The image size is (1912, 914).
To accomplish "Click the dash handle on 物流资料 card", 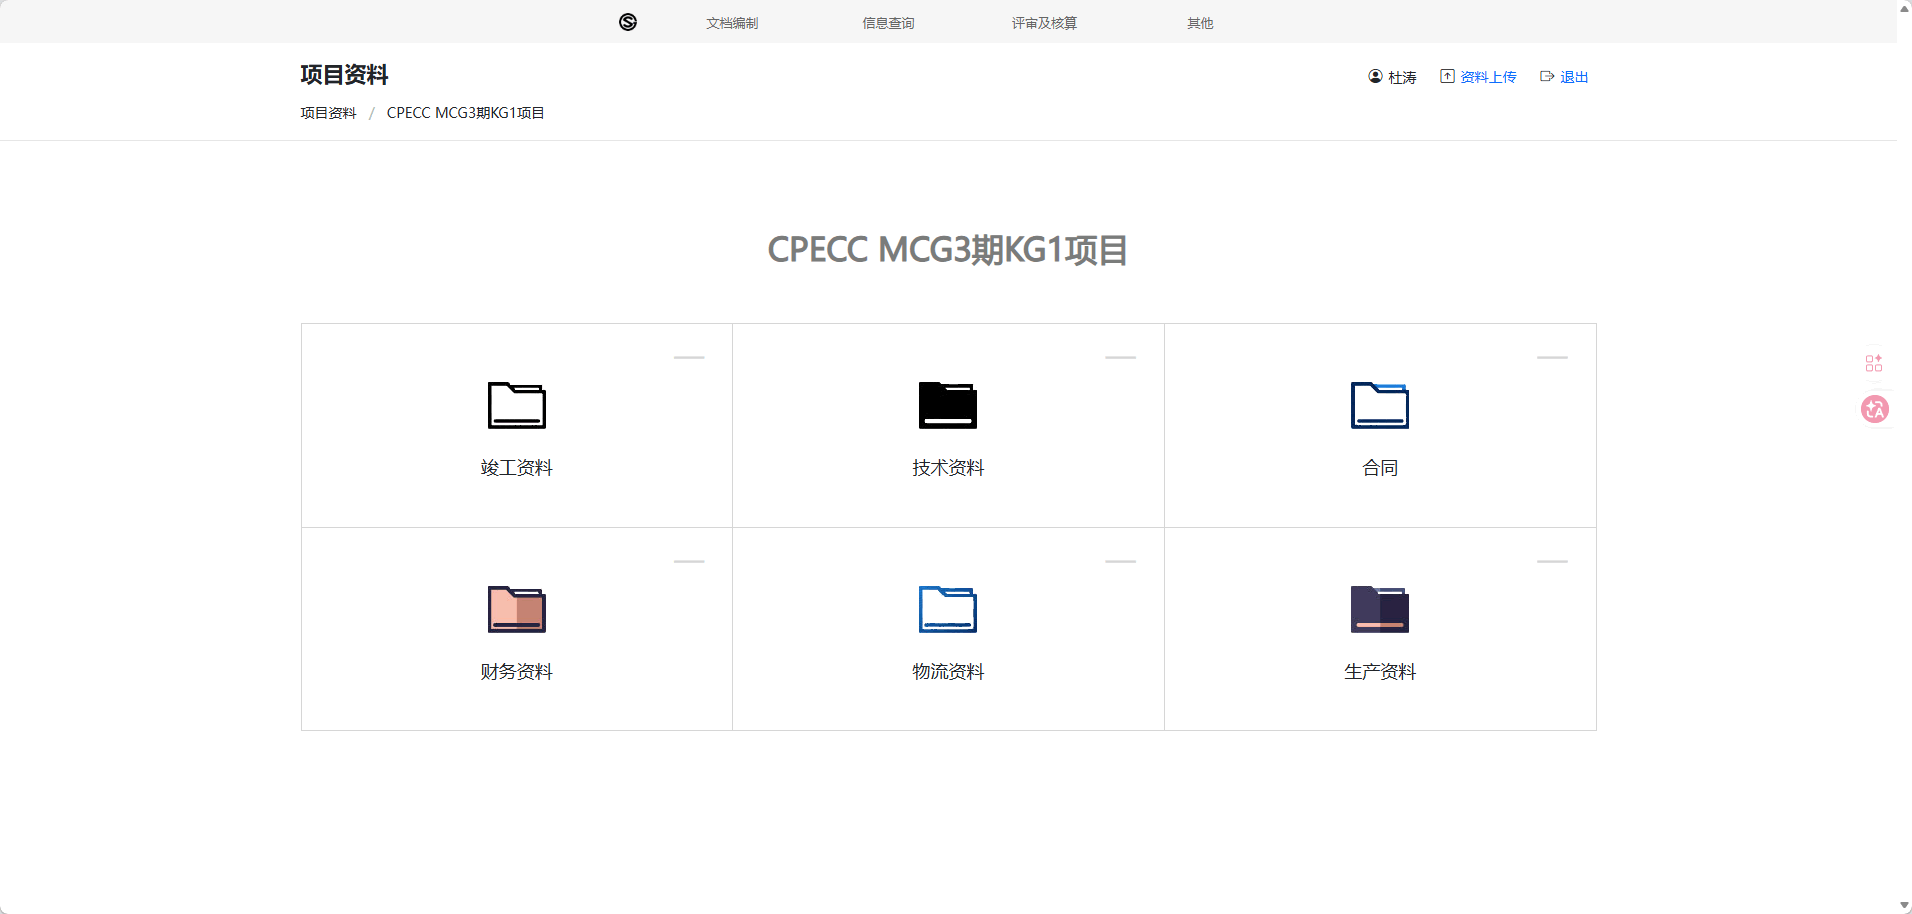I will coord(1121,561).
